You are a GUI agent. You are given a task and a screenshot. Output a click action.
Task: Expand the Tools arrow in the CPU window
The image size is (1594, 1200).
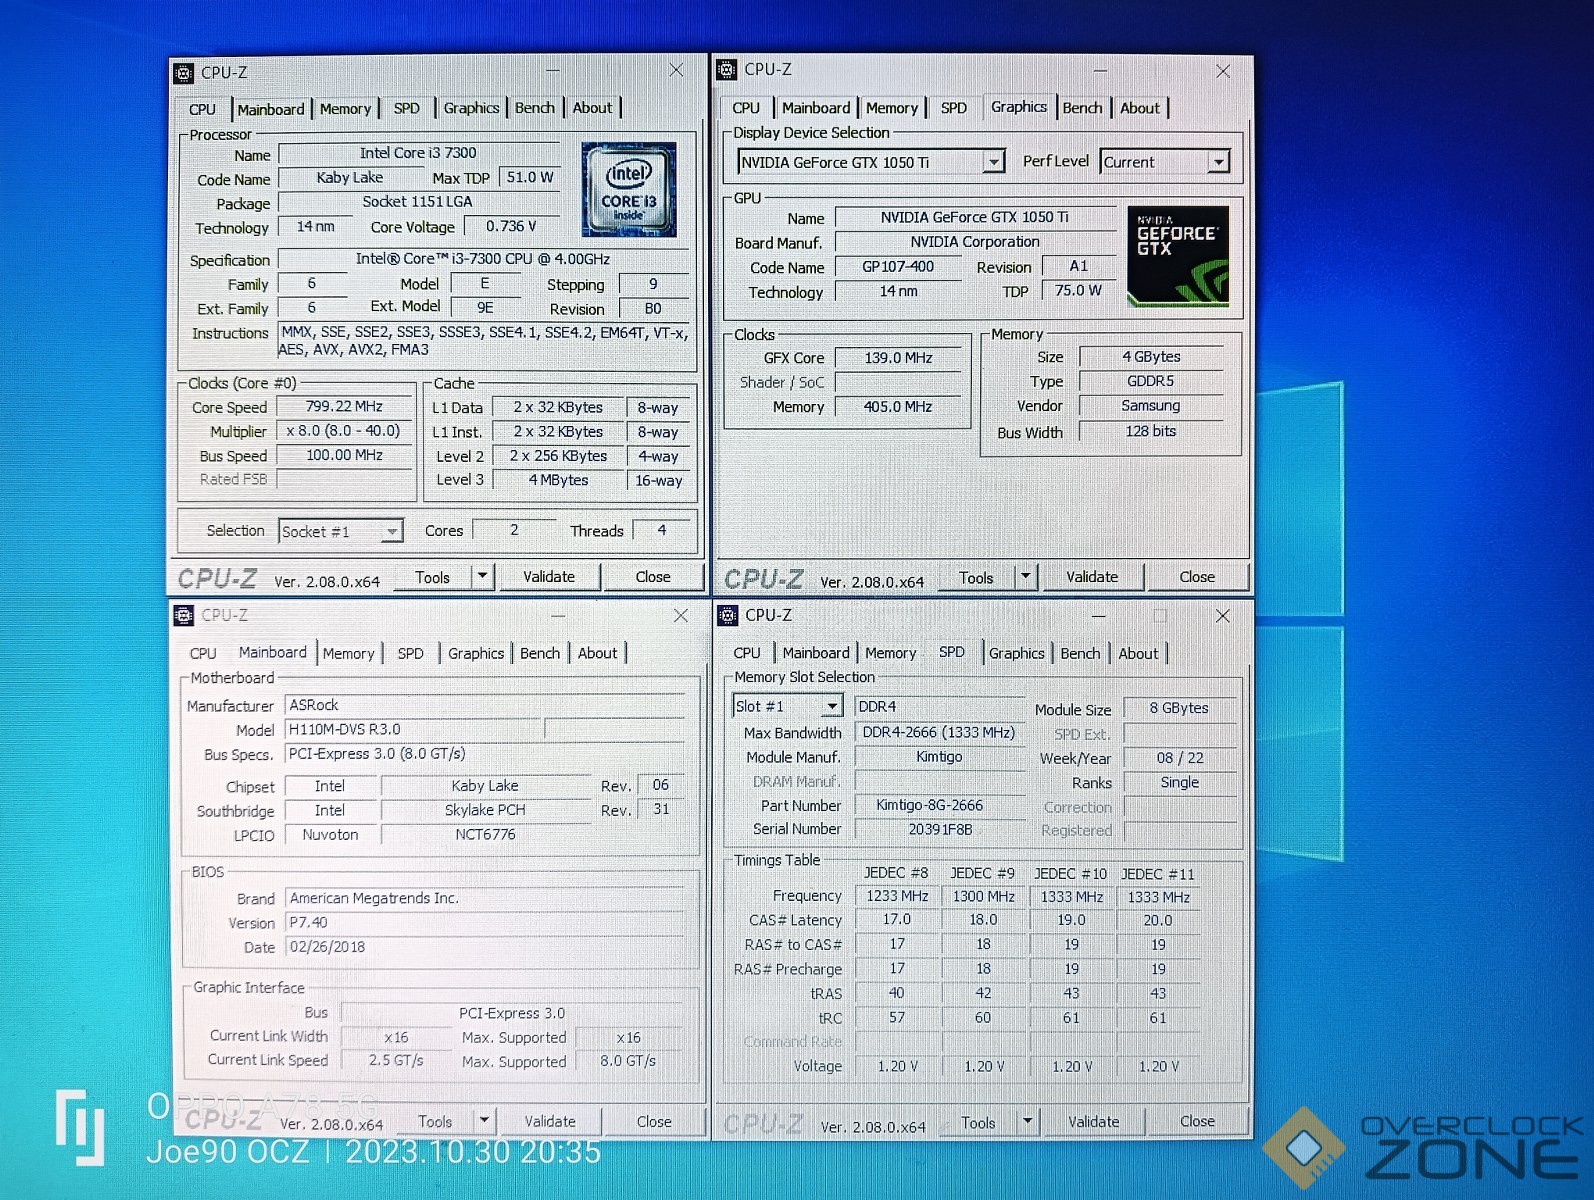(x=483, y=577)
